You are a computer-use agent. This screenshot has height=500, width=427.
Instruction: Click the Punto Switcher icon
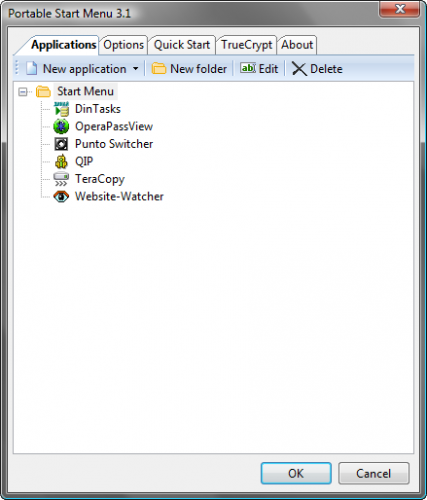[61, 144]
